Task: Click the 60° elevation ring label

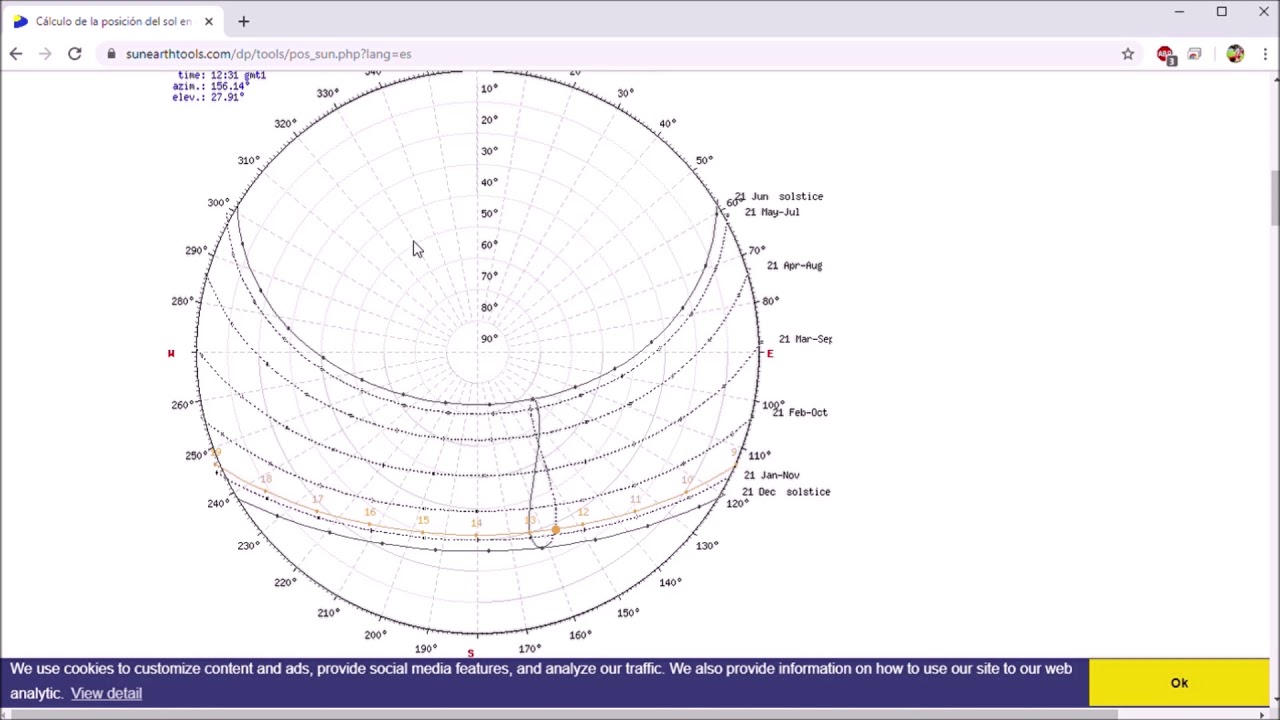Action: pyautogui.click(x=489, y=245)
